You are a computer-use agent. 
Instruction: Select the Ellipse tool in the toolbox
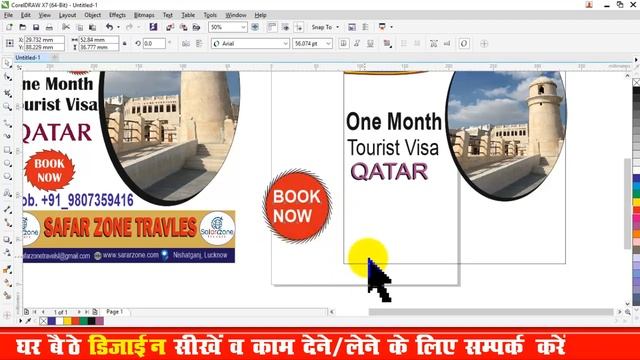point(7,163)
